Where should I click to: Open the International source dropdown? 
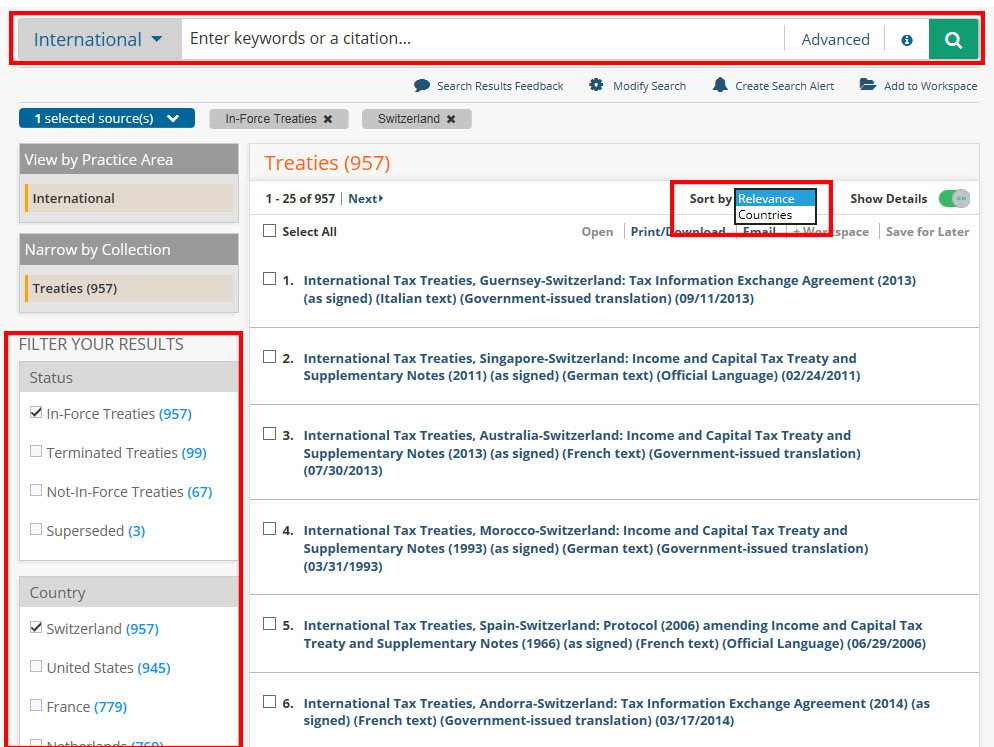(98, 40)
